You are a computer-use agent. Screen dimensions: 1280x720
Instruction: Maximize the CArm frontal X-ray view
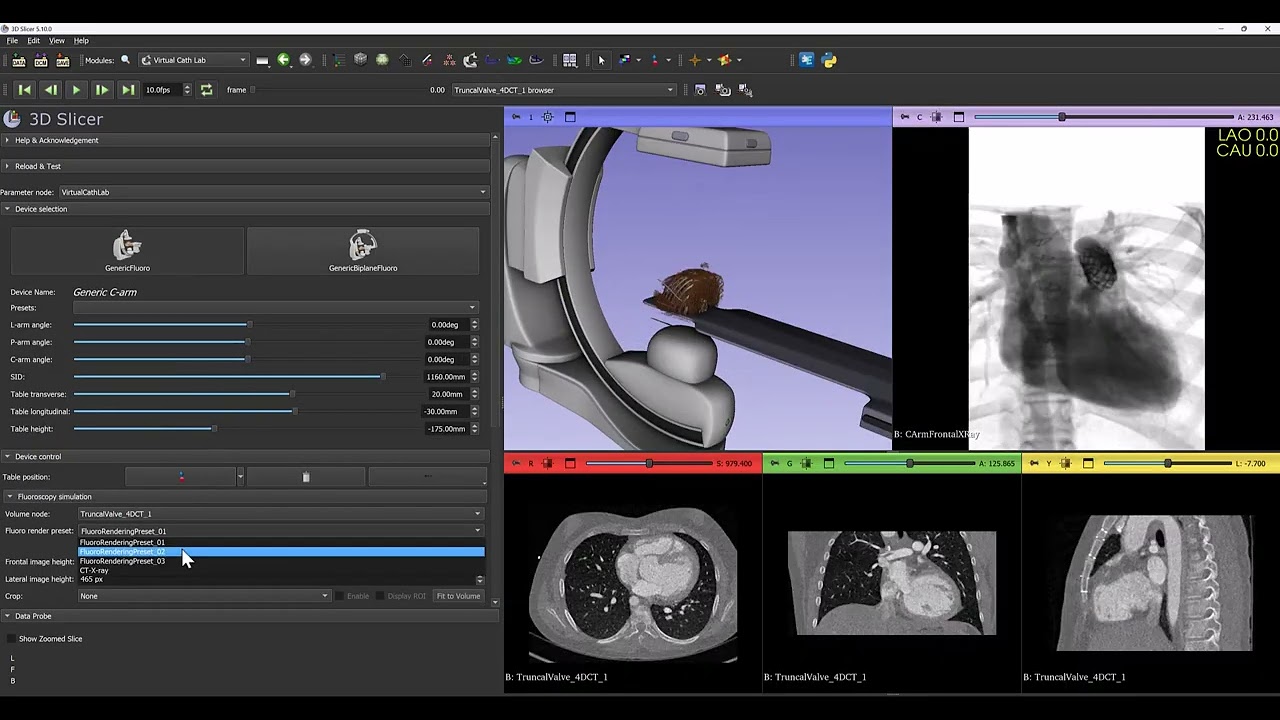click(x=959, y=117)
